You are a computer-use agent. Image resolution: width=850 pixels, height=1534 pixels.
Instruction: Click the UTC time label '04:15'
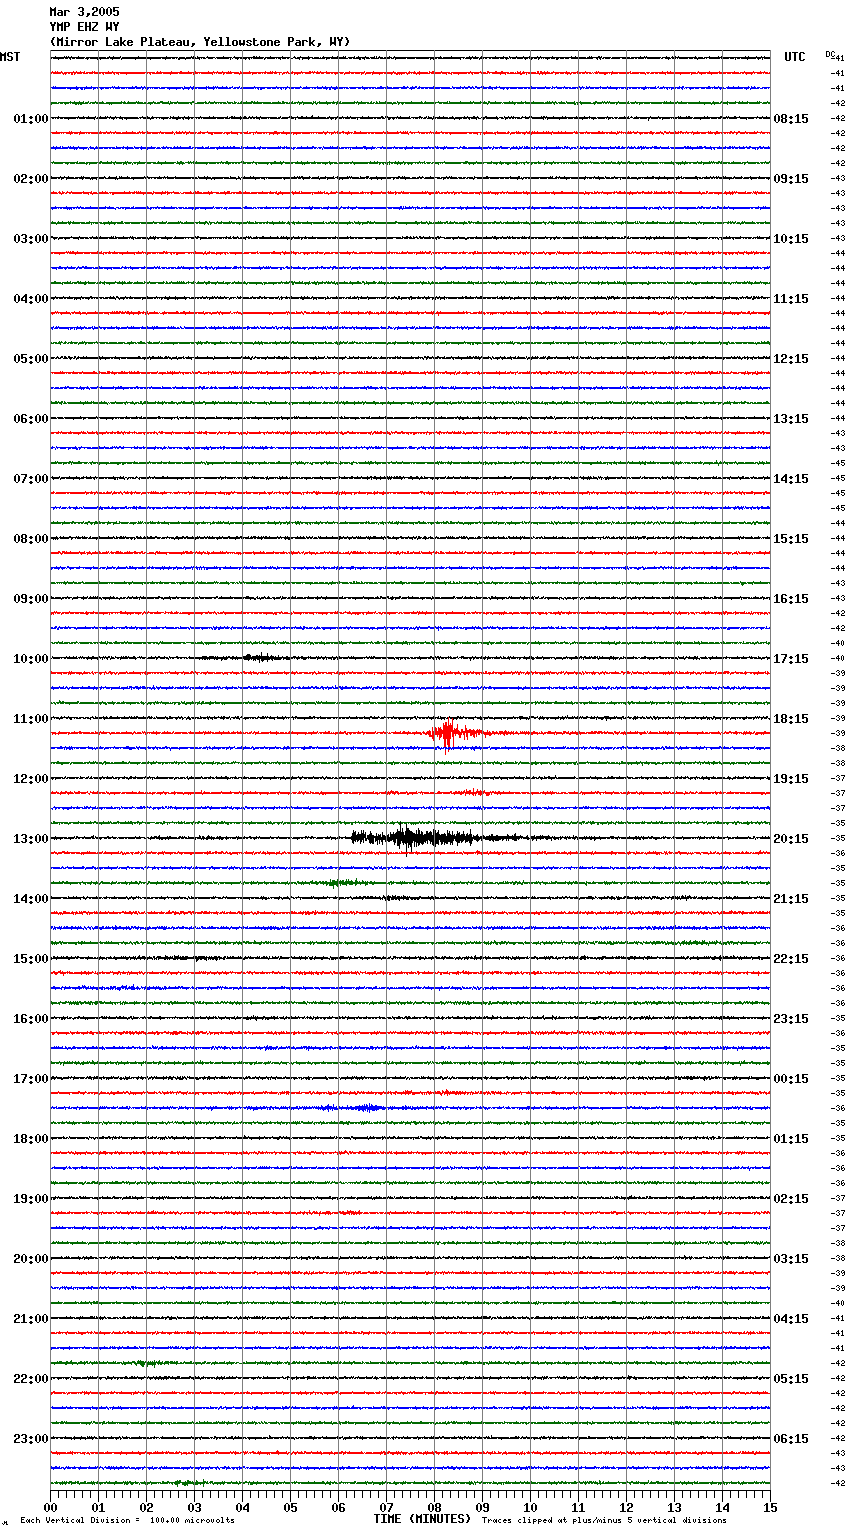(791, 1319)
